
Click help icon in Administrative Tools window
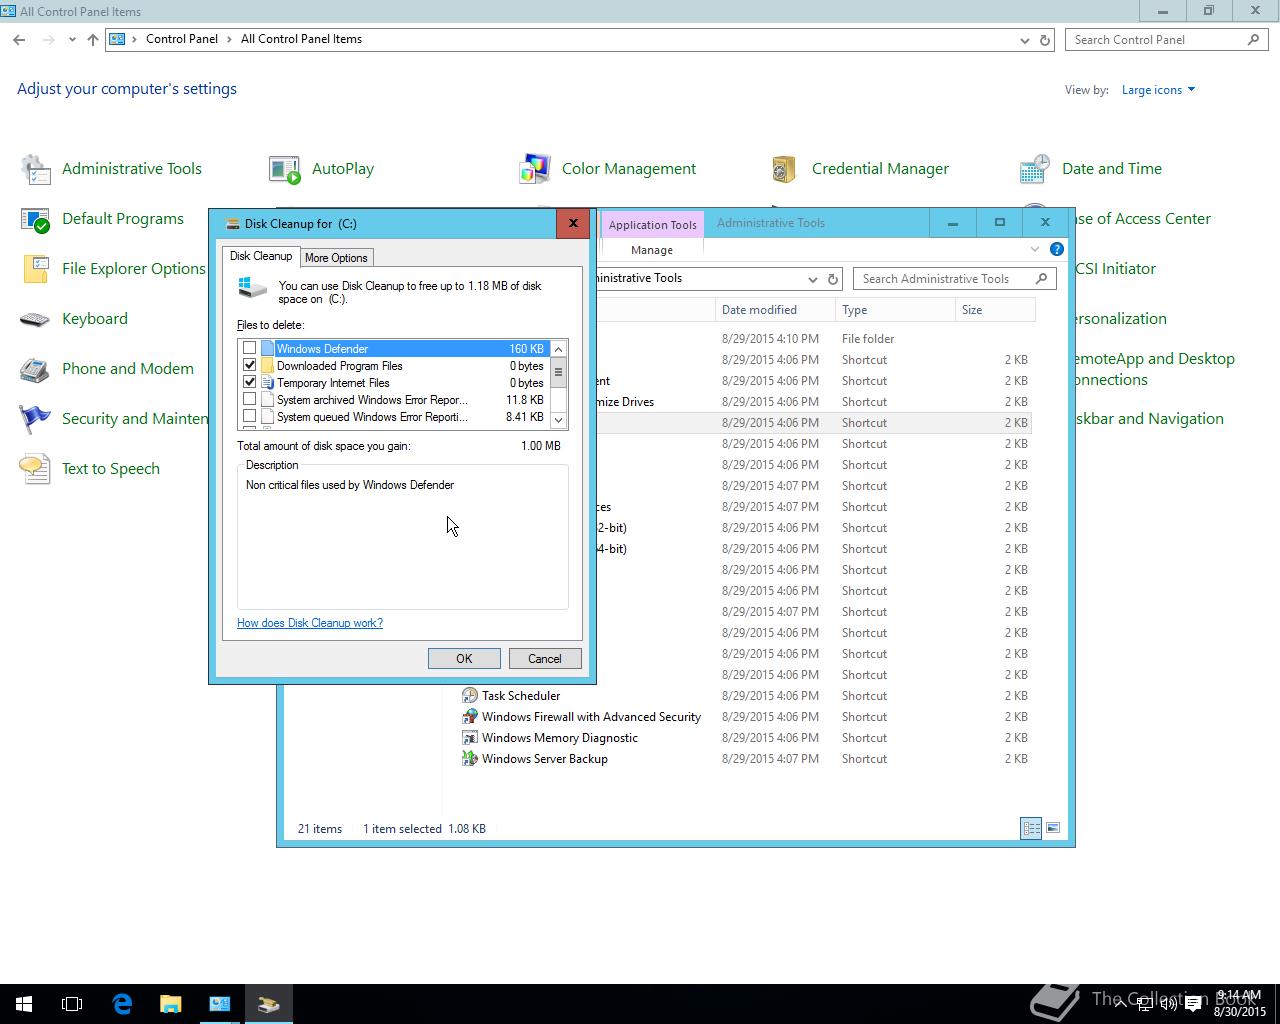pos(1057,249)
